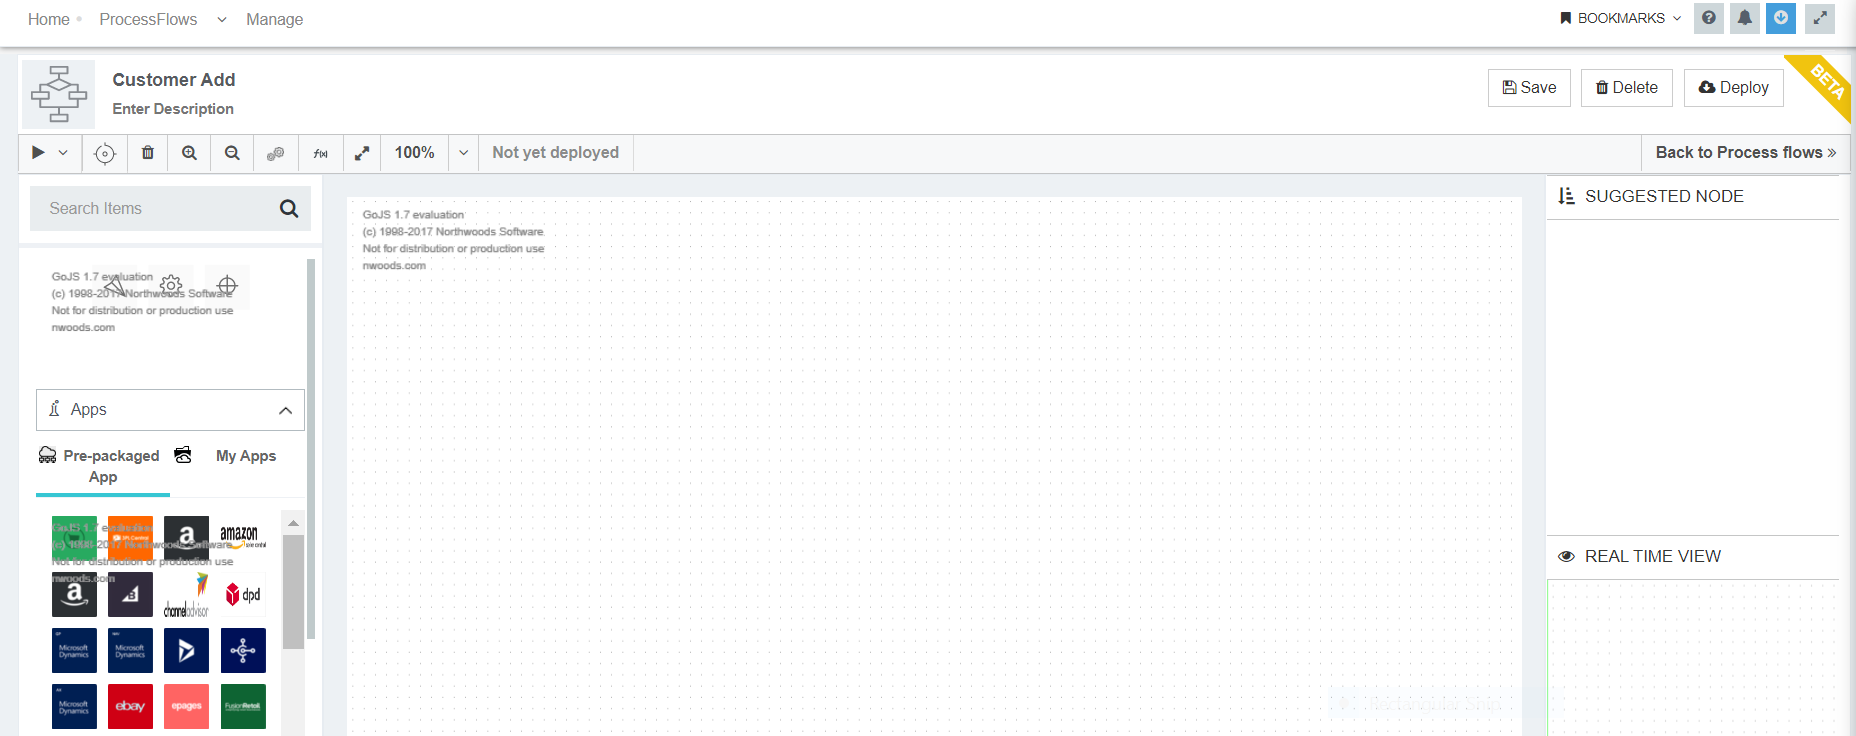Collapse the Apps section
This screenshot has height=736, width=1856.
[170, 410]
